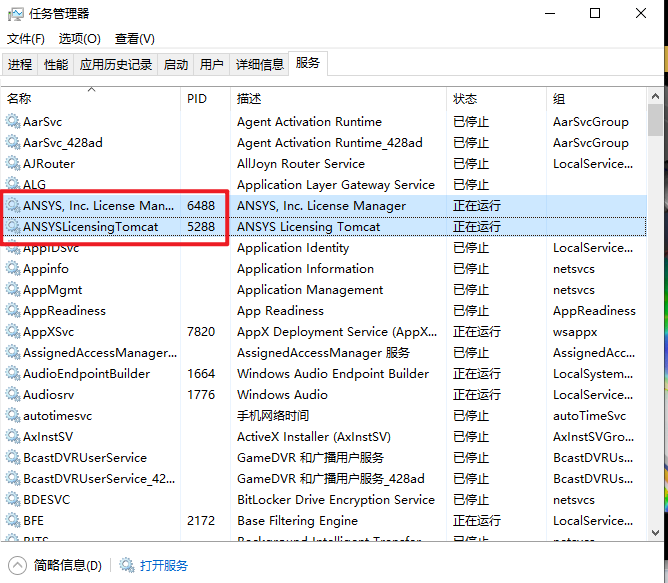The image size is (668, 583).
Task: Click the Task Manager icon in title bar
Action: pyautogui.click(x=16, y=14)
